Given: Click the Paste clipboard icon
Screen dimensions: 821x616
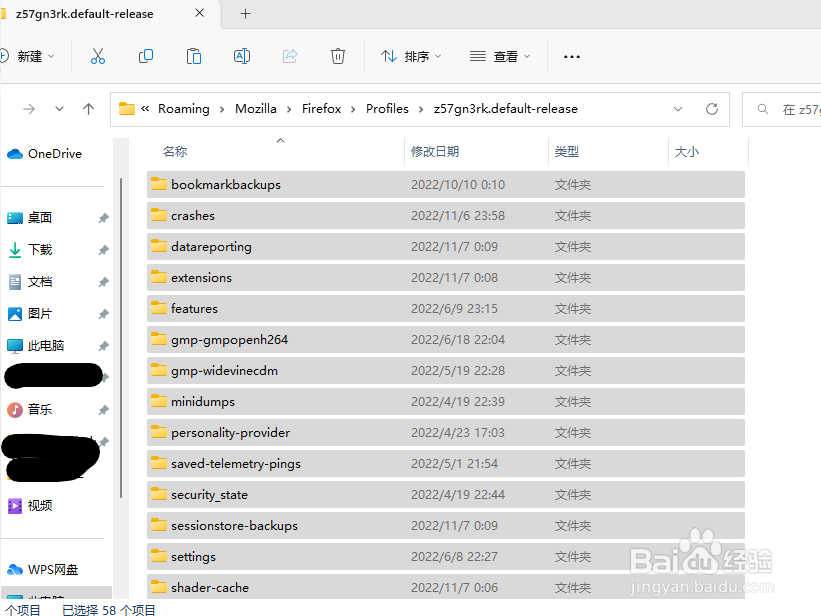Looking at the screenshot, I should click(194, 56).
